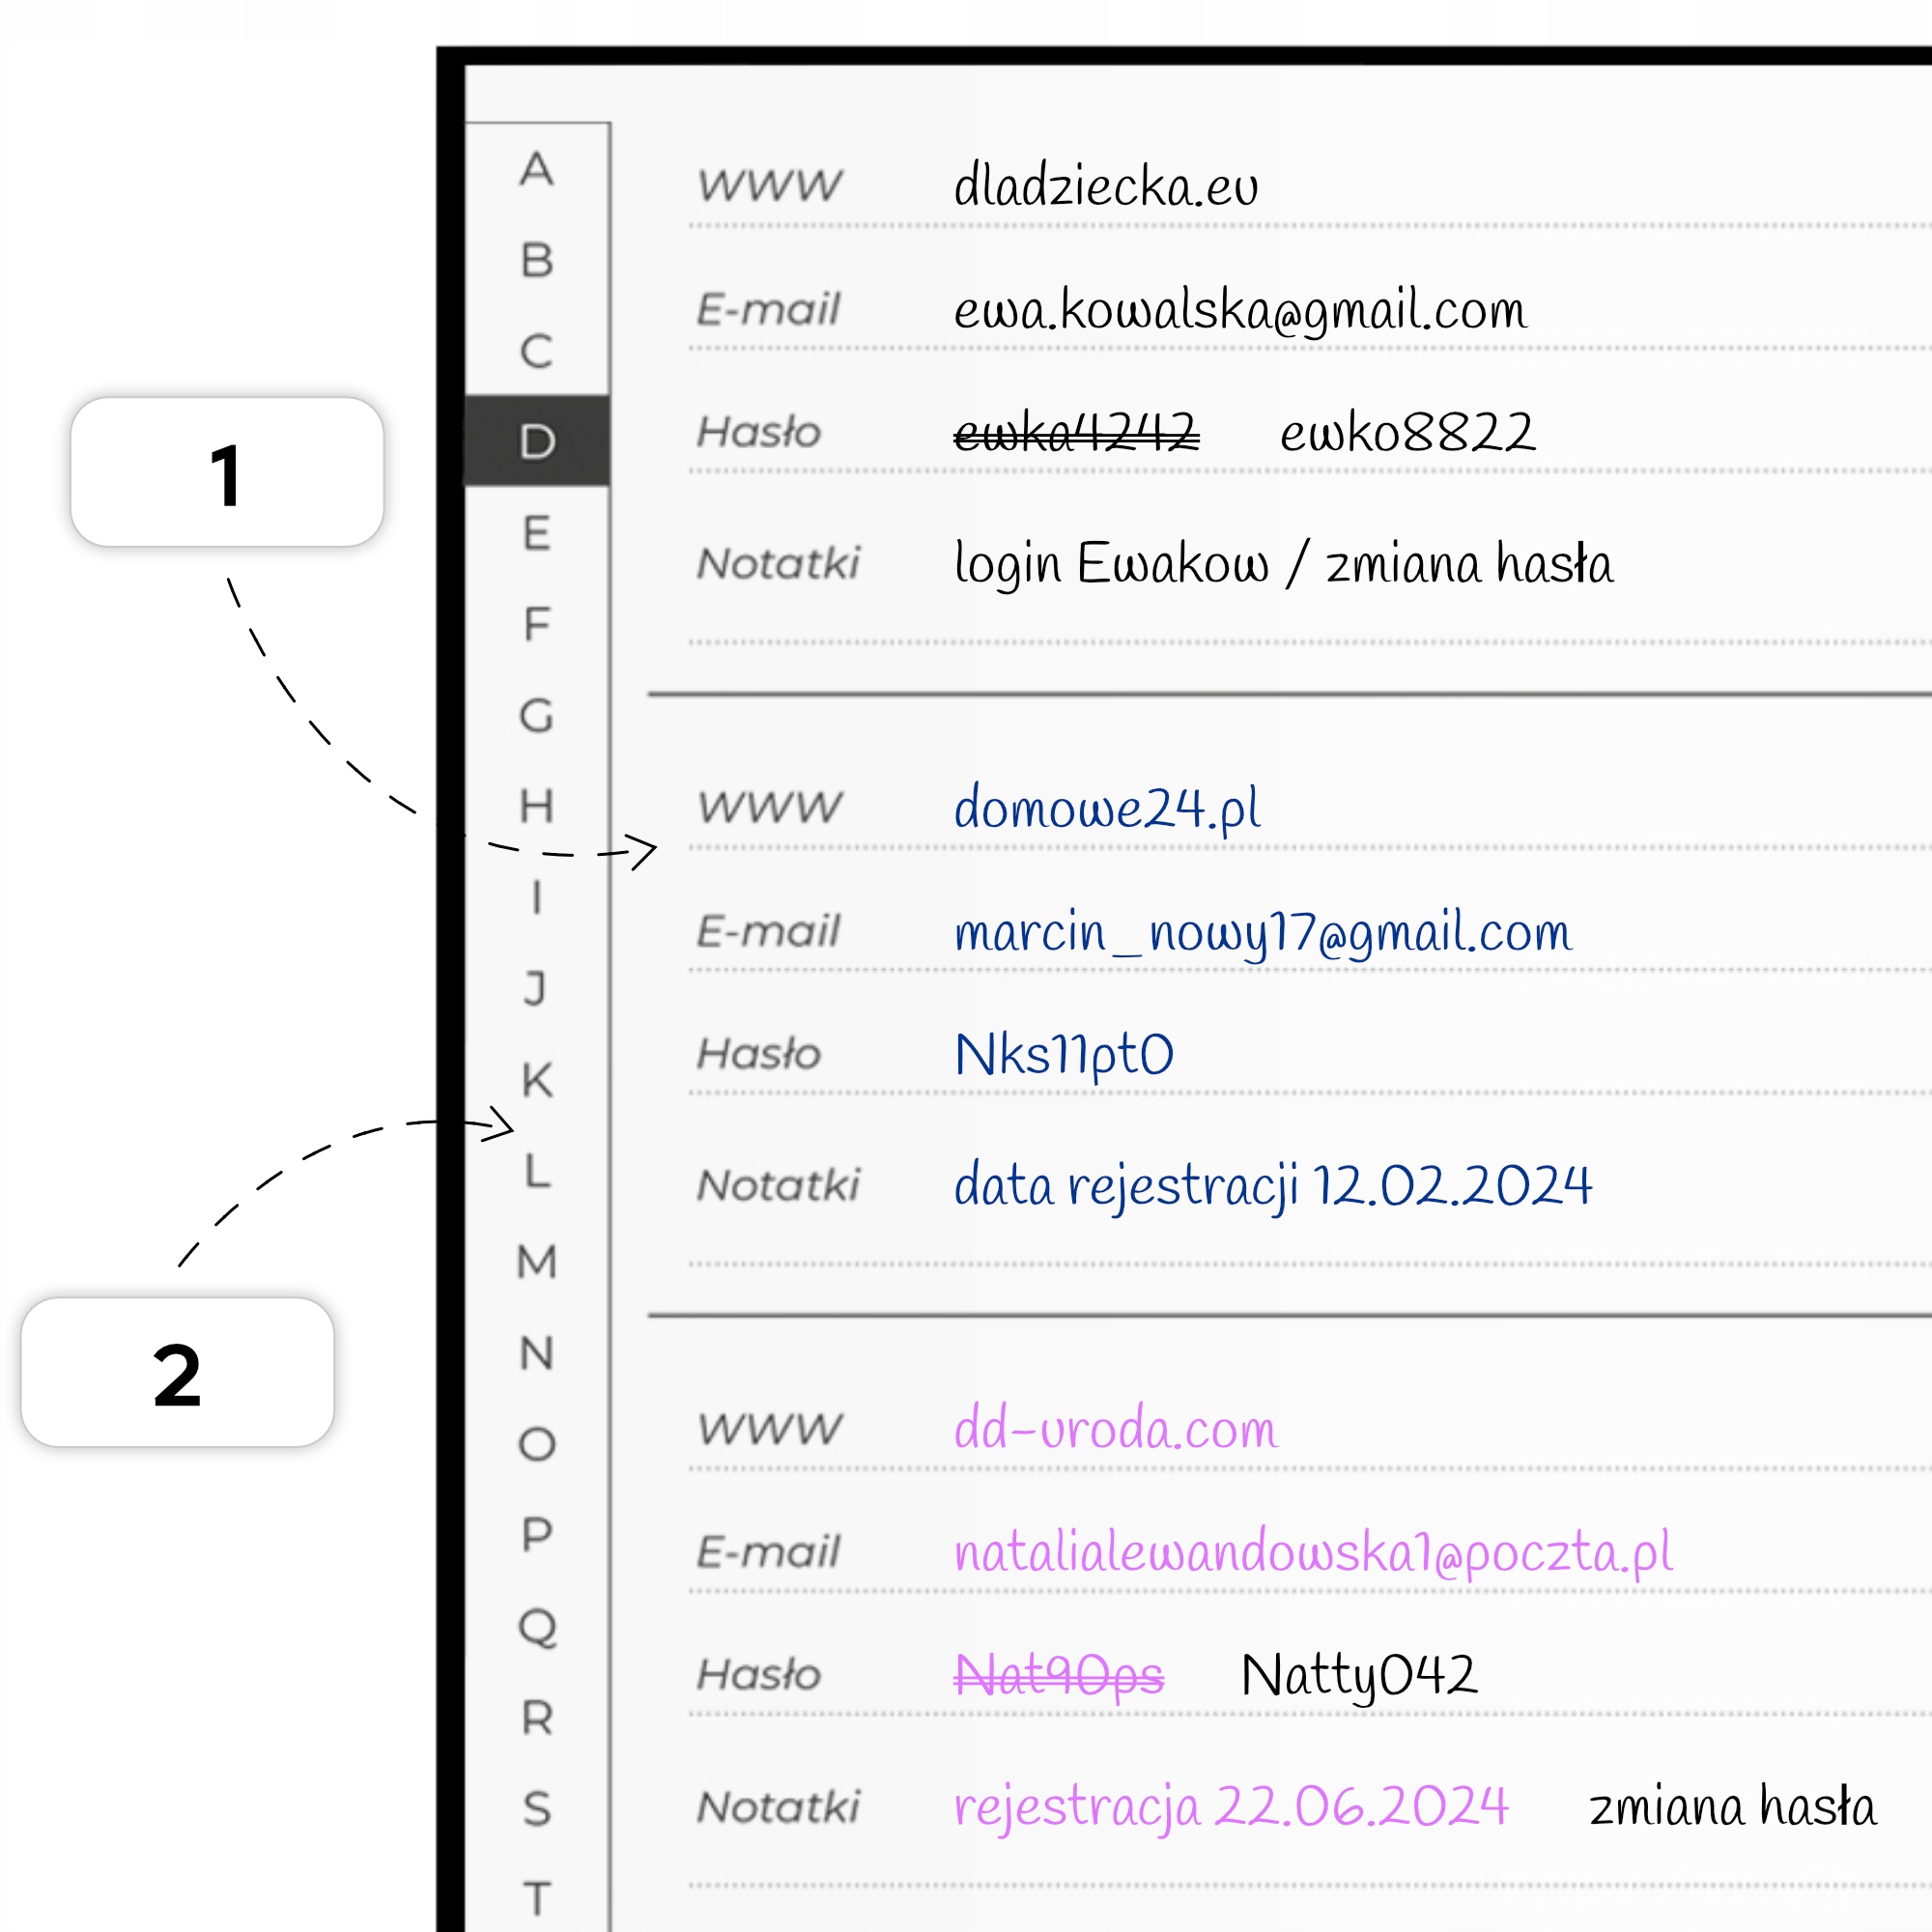Select the ewa.kowalska@gmail.com email field

click(1240, 310)
